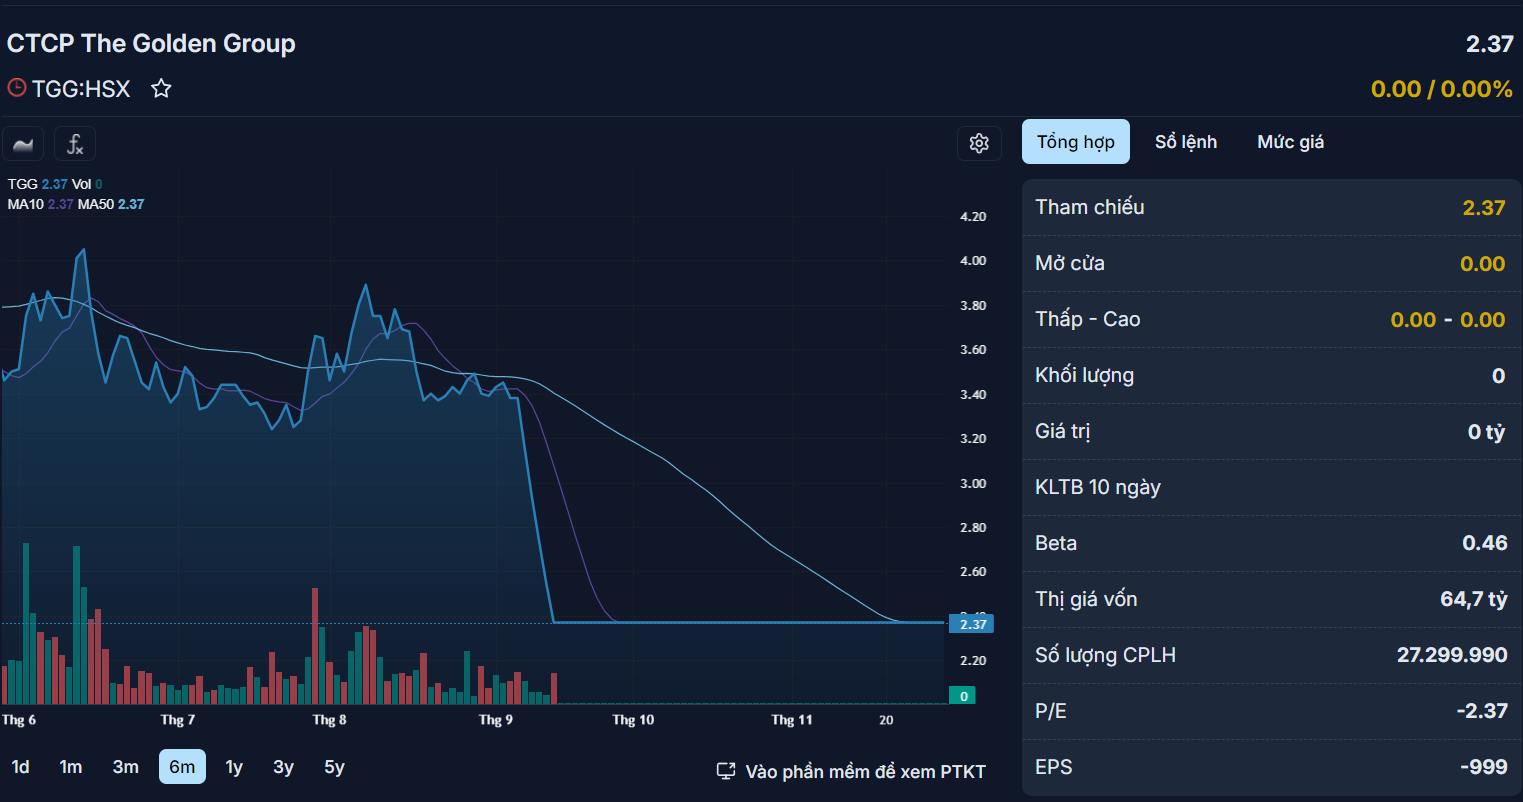Click the MA50 indicator legend label
Image resolution: width=1523 pixels, height=802 pixels.
tap(95, 204)
